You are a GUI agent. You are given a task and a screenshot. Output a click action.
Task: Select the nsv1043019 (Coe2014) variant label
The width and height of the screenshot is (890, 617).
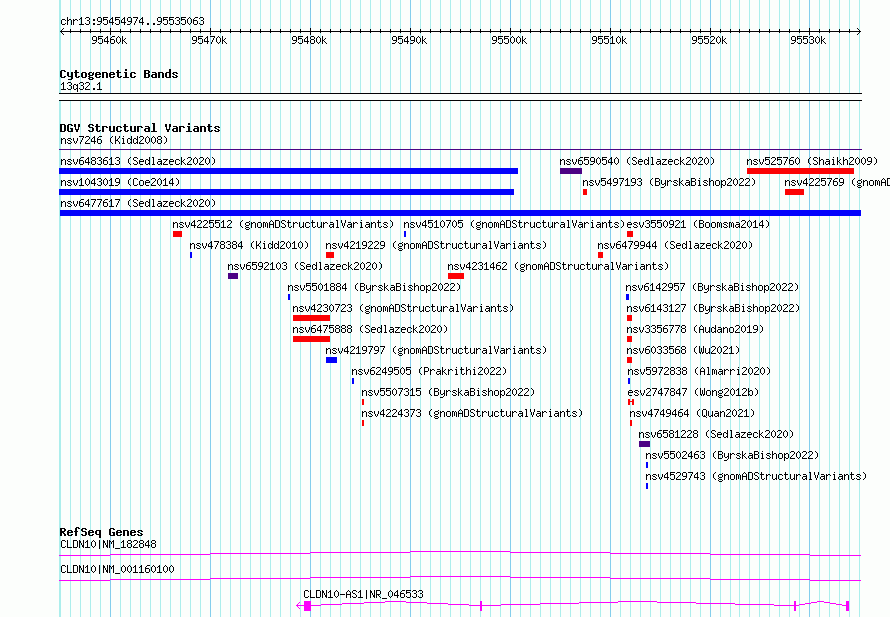120,182
